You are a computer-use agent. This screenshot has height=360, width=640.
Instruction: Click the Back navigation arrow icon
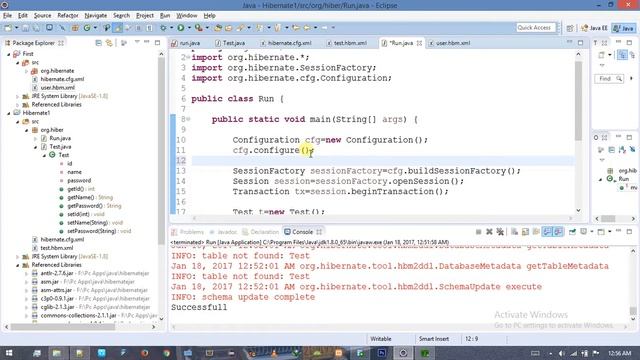307,28
